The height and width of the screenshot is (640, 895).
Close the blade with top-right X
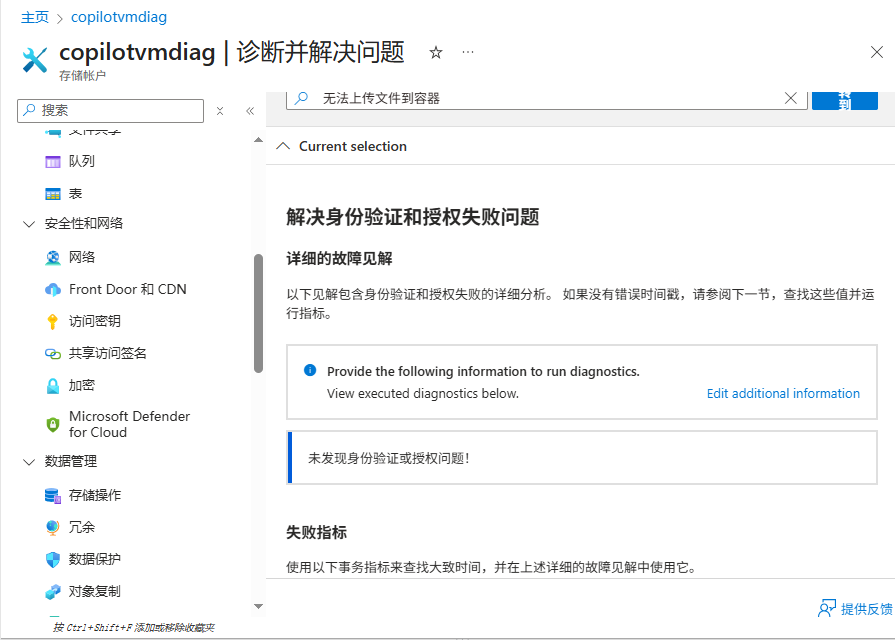[877, 53]
